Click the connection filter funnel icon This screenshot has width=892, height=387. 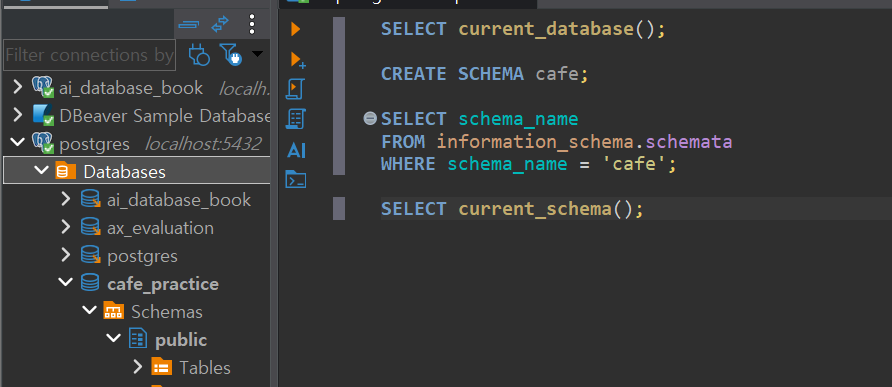[231, 54]
